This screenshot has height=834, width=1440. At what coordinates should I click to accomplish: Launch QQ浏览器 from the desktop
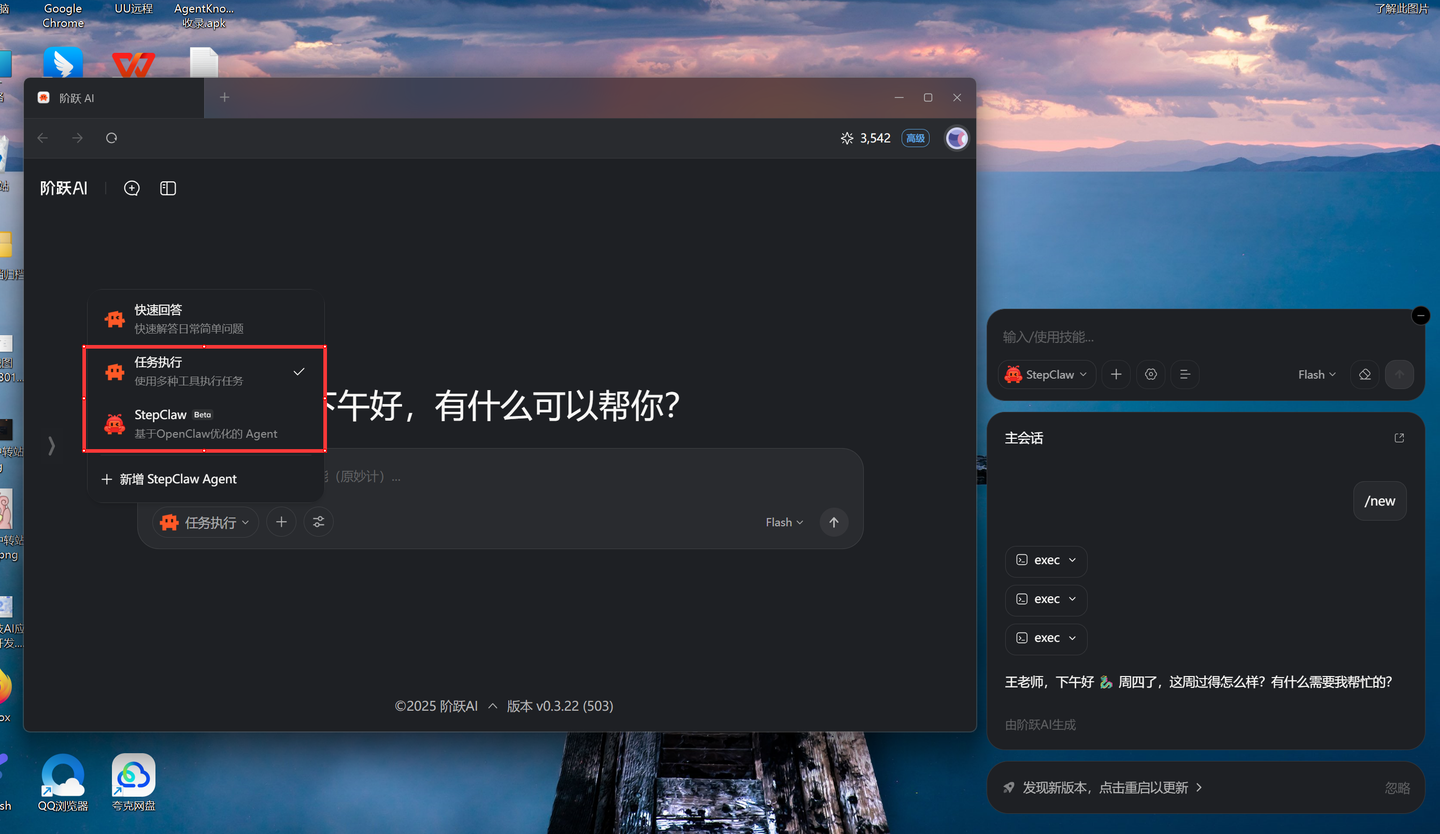(x=63, y=783)
